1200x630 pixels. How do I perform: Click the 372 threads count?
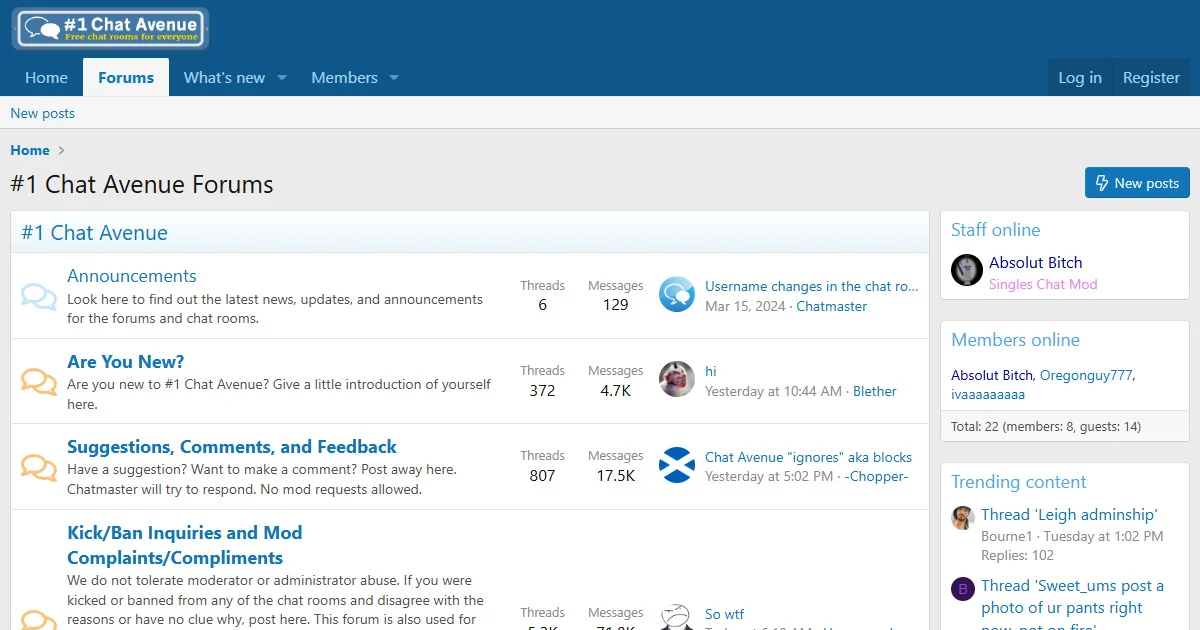542,390
